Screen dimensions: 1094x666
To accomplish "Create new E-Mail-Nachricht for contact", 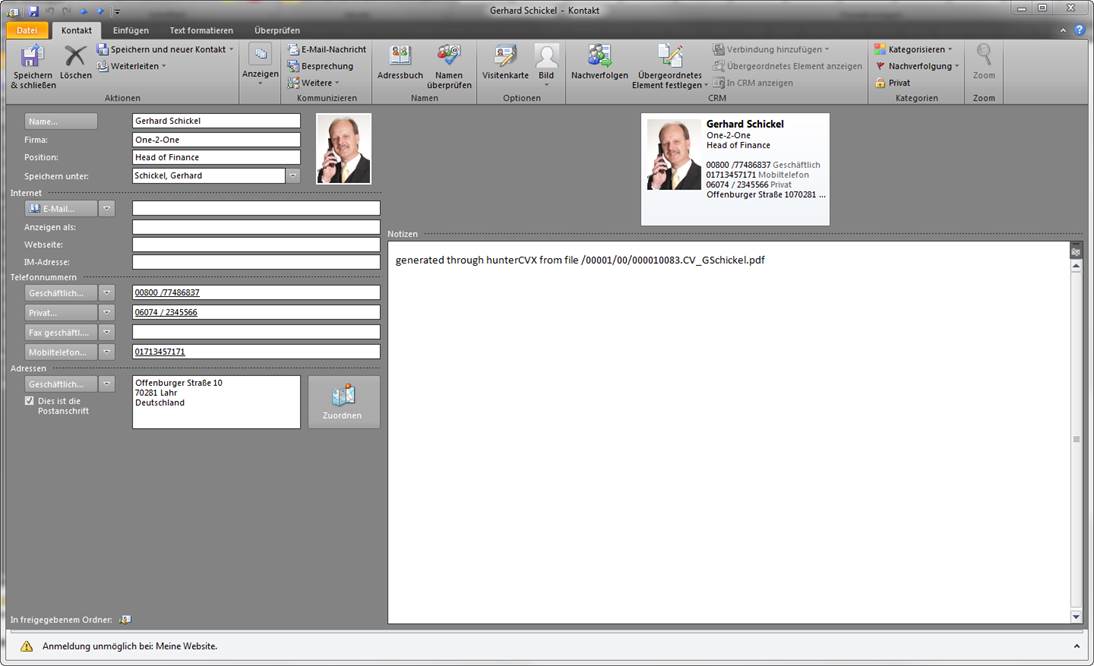I will [326, 49].
